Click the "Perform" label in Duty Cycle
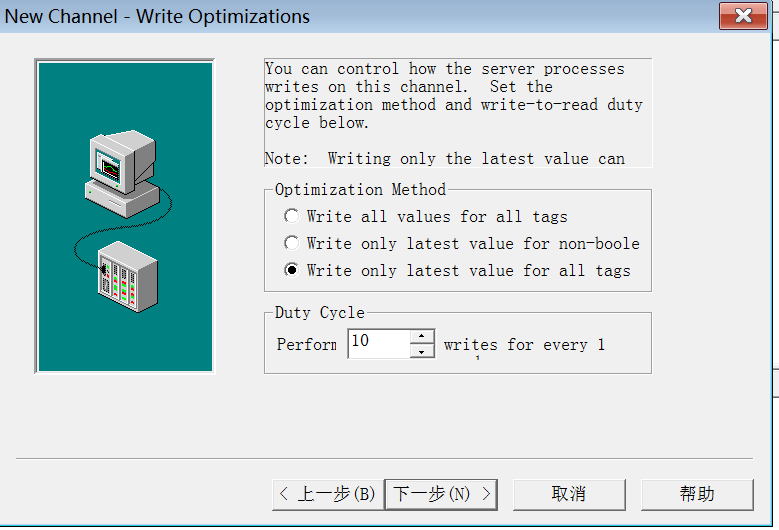This screenshot has width=779, height=530. click(x=307, y=344)
